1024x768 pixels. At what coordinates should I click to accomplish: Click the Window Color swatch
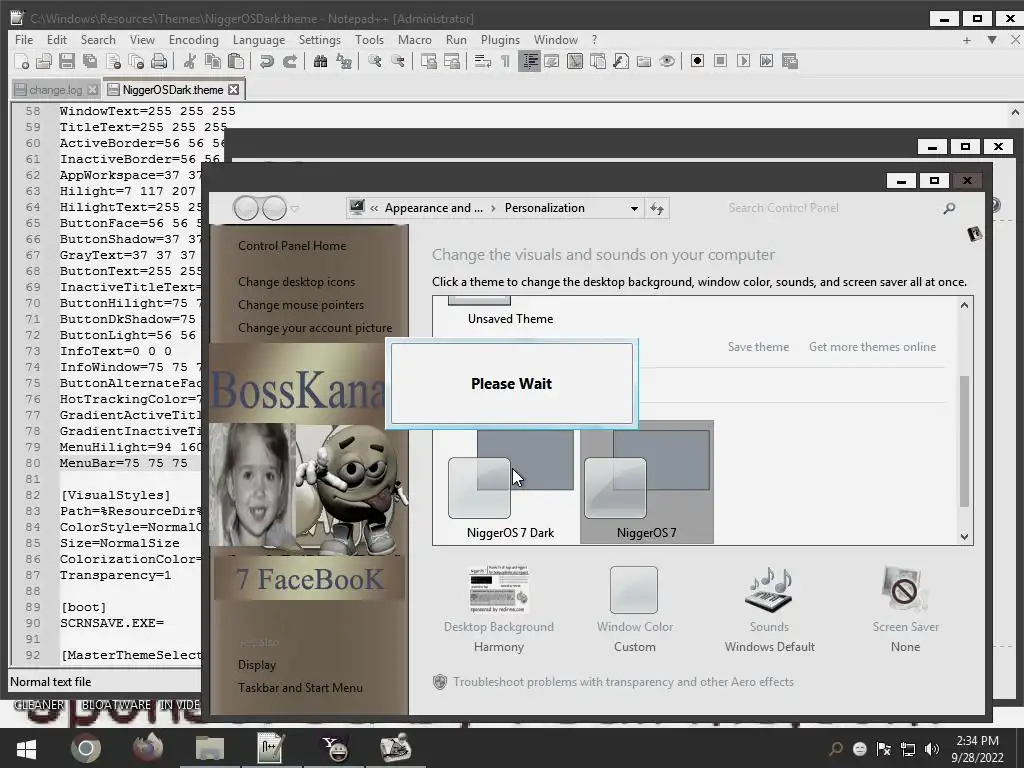tap(633, 590)
